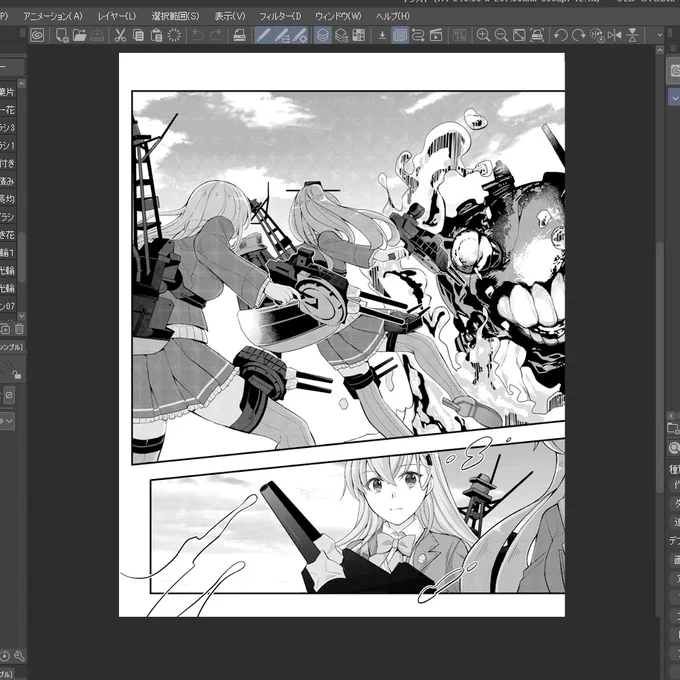Viewport: 680px width, 680px height.
Task: Click the pen with list lines icon
Action: [x=281, y=35]
